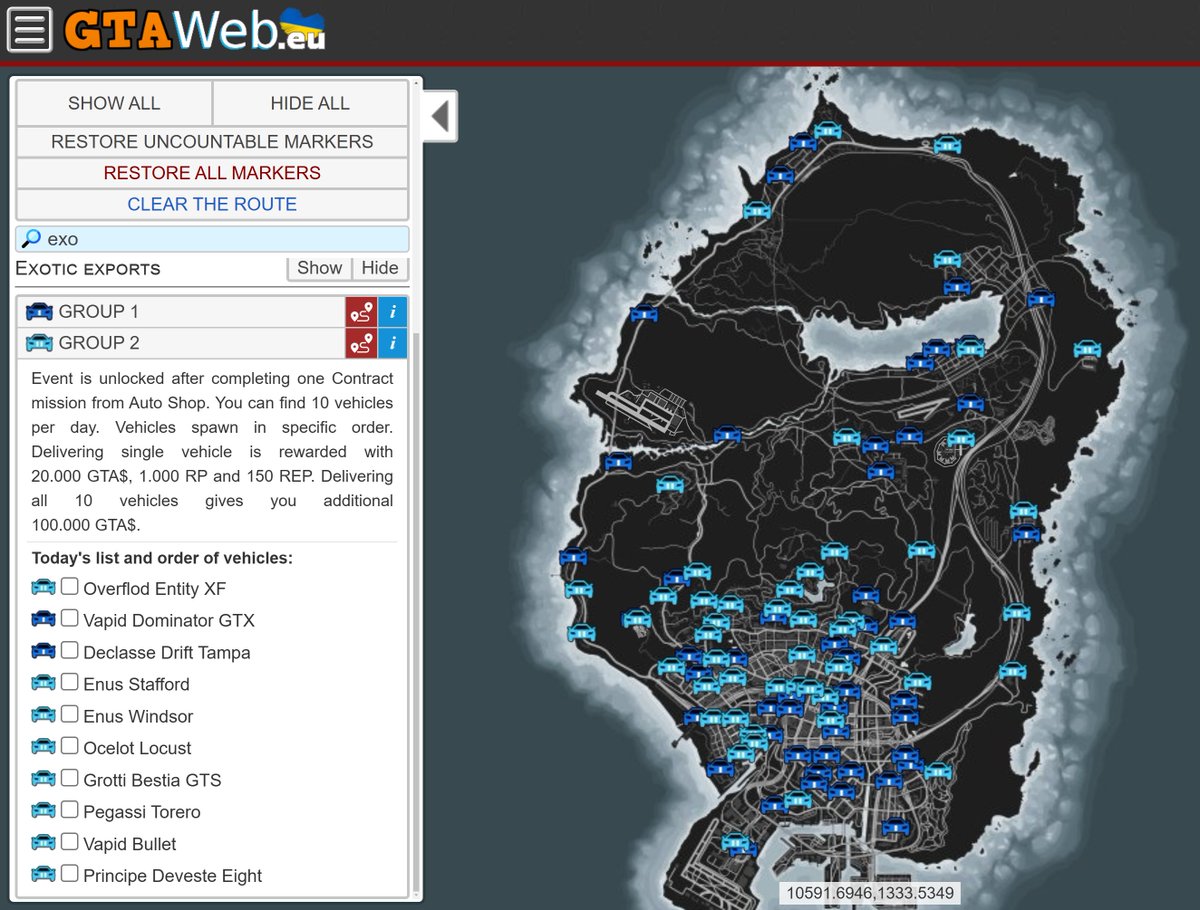The image size is (1200, 910).
Task: Check the Declasse Drift Tampa checkbox
Action: [x=69, y=650]
